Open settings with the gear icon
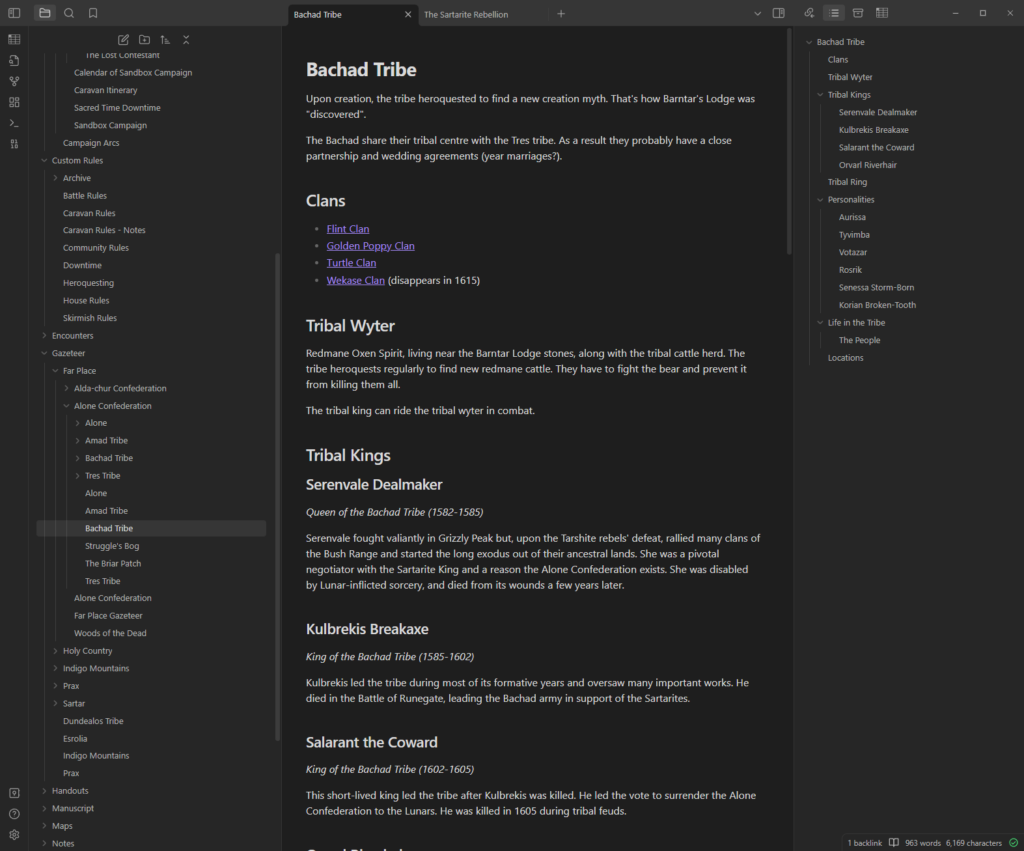Image resolution: width=1024 pixels, height=851 pixels. 14,835
